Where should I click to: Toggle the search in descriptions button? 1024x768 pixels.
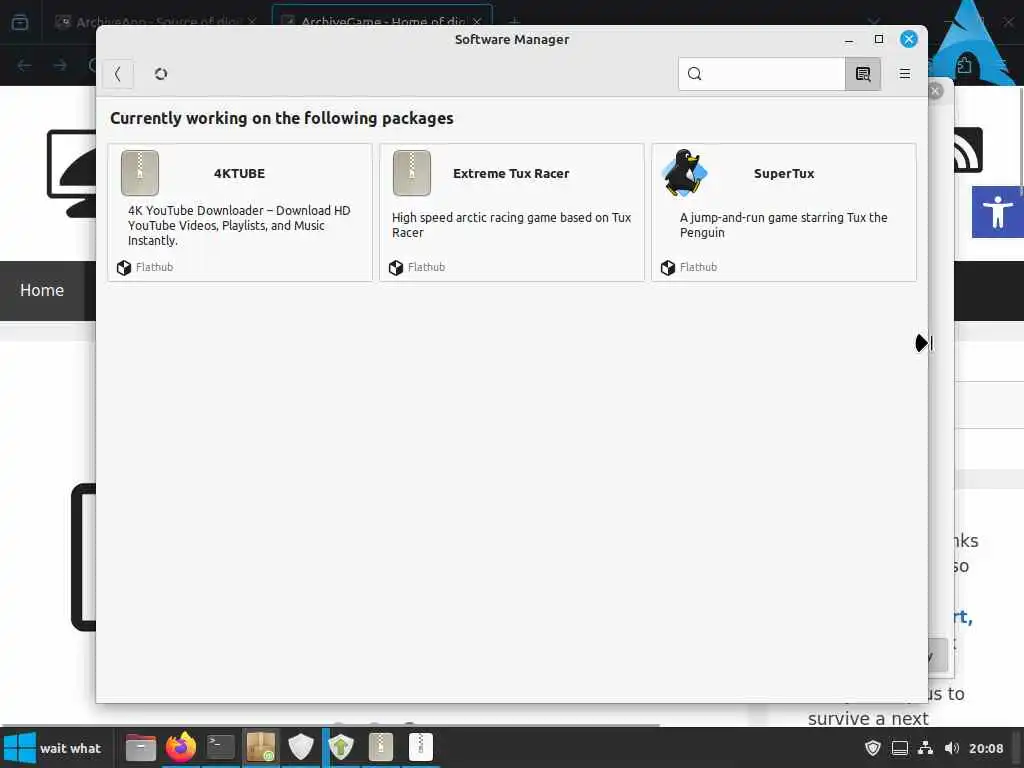pos(863,74)
